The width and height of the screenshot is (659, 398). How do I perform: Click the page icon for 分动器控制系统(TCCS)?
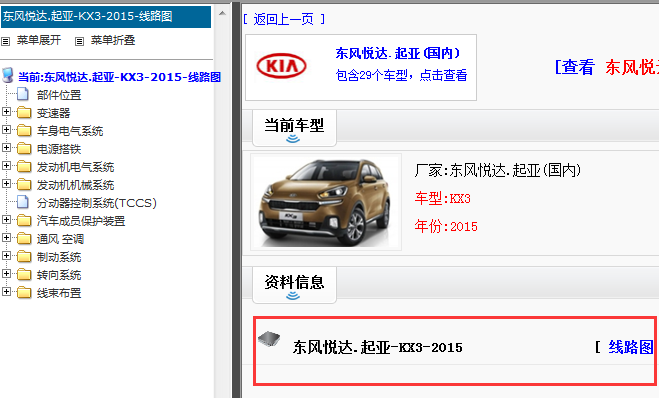pyautogui.click(x=23, y=202)
